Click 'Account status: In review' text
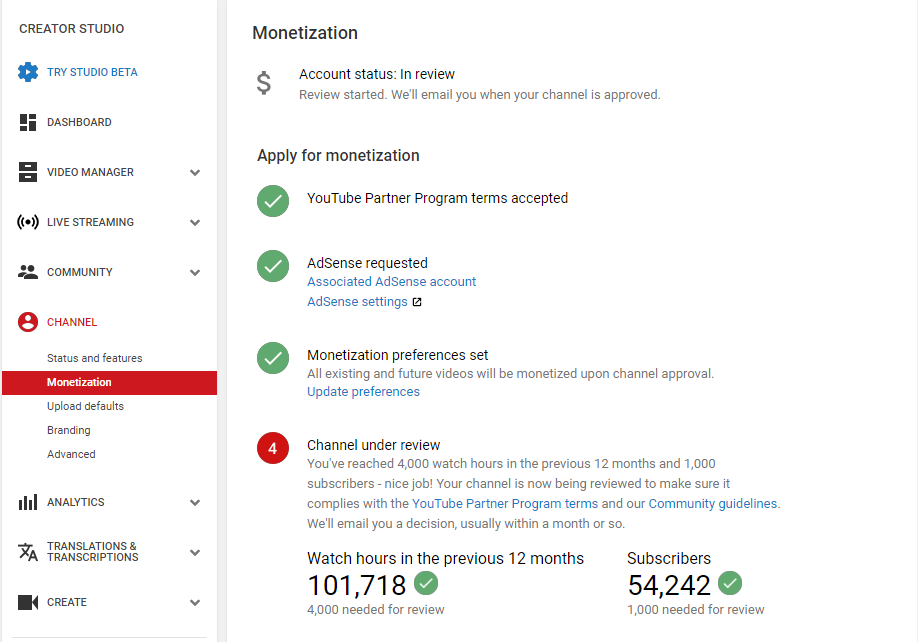The width and height of the screenshot is (918, 642). [x=377, y=74]
